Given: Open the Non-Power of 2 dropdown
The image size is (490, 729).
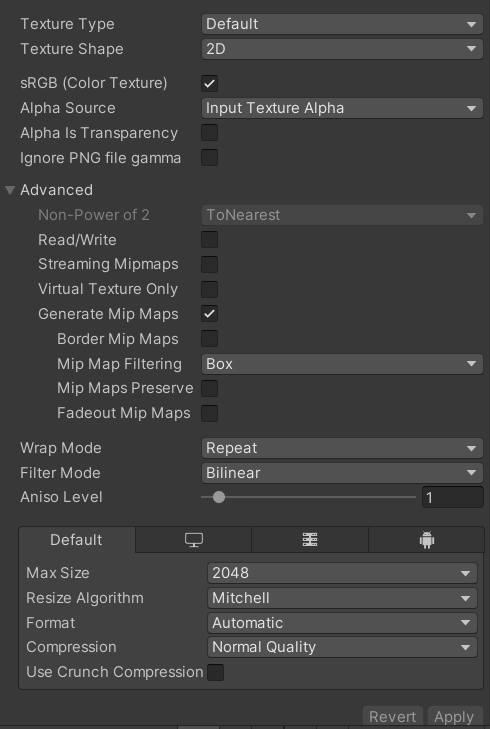Looking at the screenshot, I should coord(342,215).
